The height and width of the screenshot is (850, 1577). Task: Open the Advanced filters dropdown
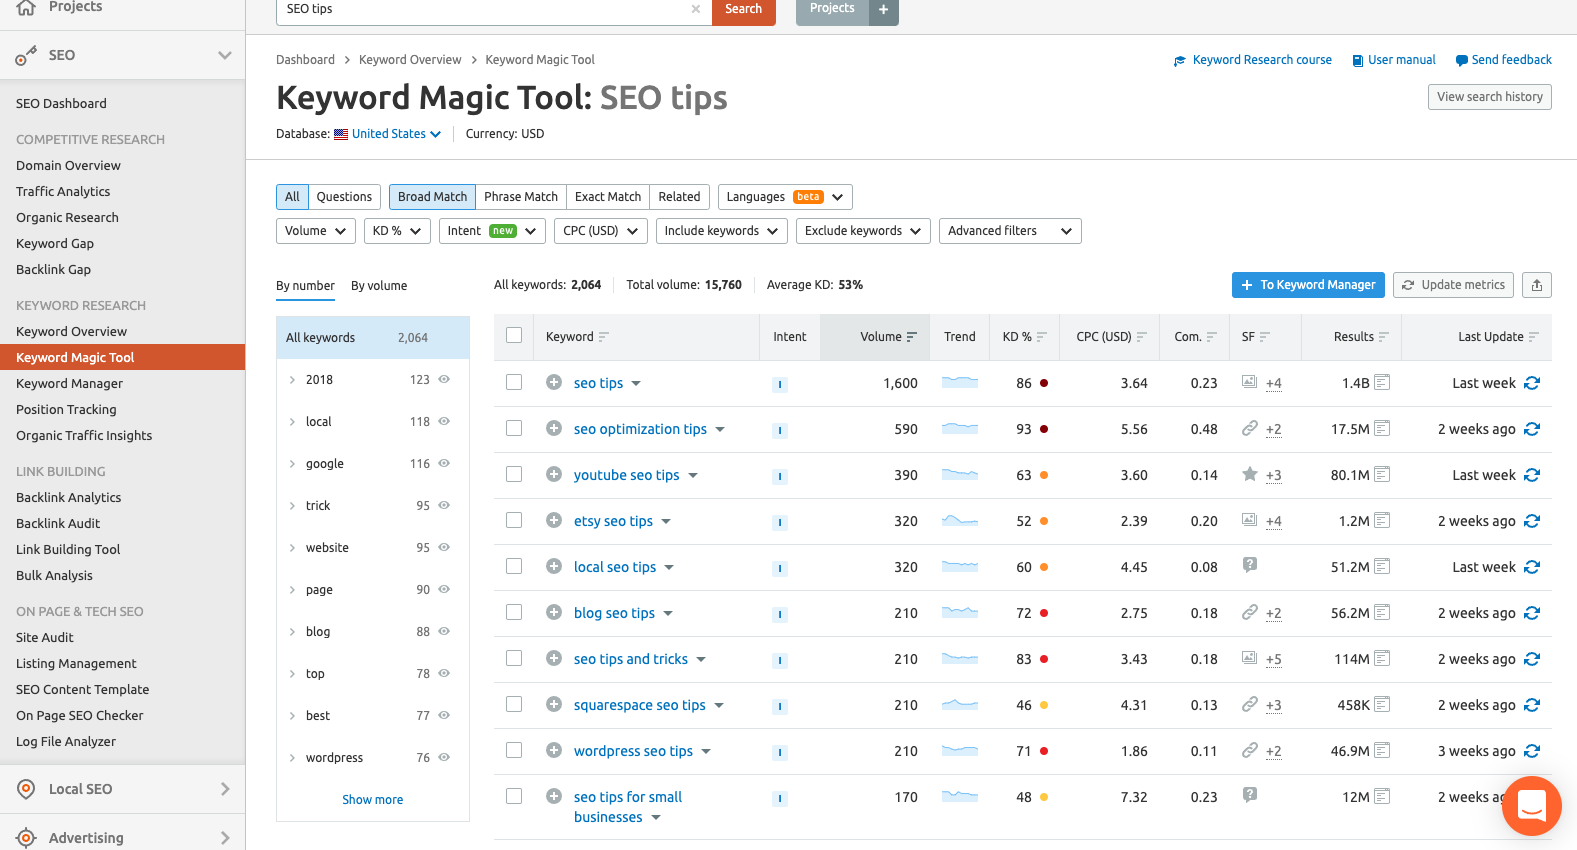pos(1010,231)
